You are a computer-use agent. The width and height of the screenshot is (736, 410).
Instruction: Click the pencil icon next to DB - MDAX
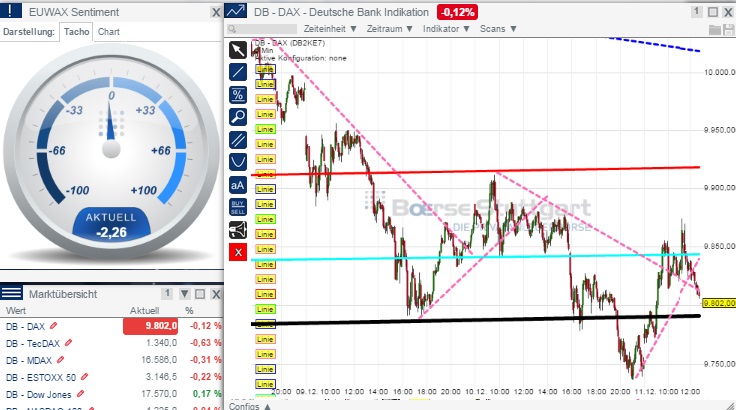click(60, 360)
